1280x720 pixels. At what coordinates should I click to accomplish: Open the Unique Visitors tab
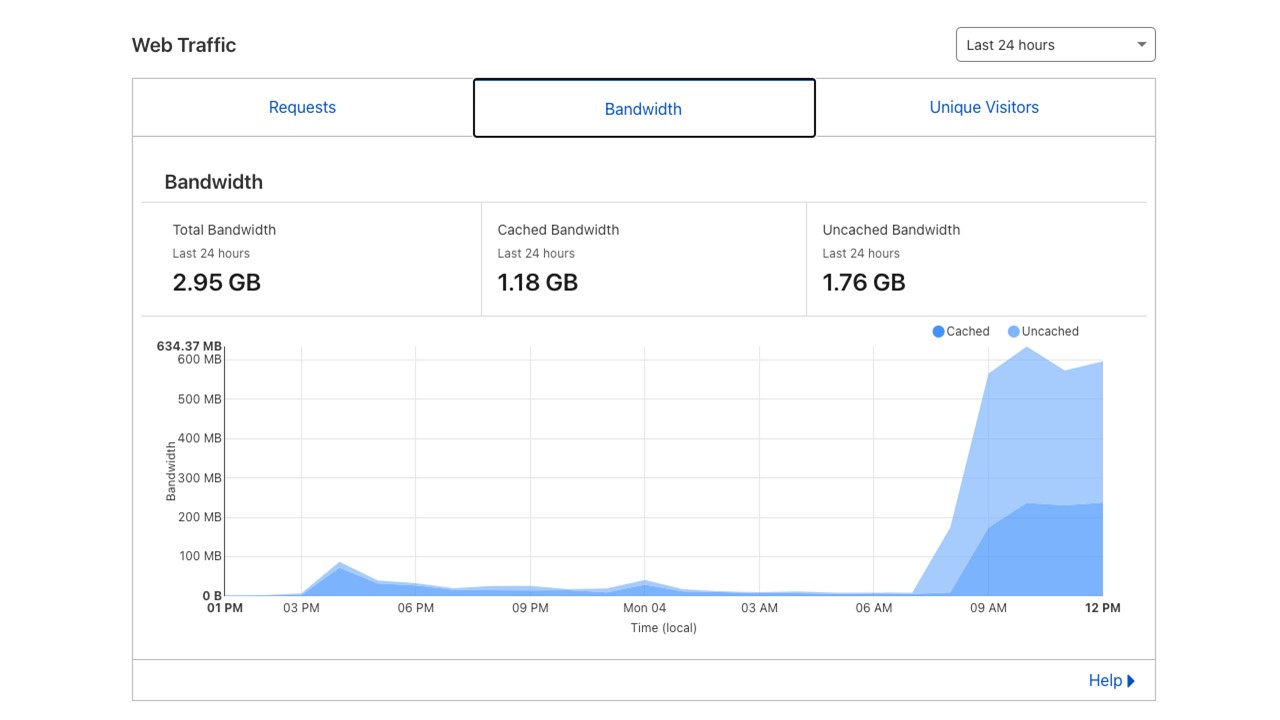985,107
